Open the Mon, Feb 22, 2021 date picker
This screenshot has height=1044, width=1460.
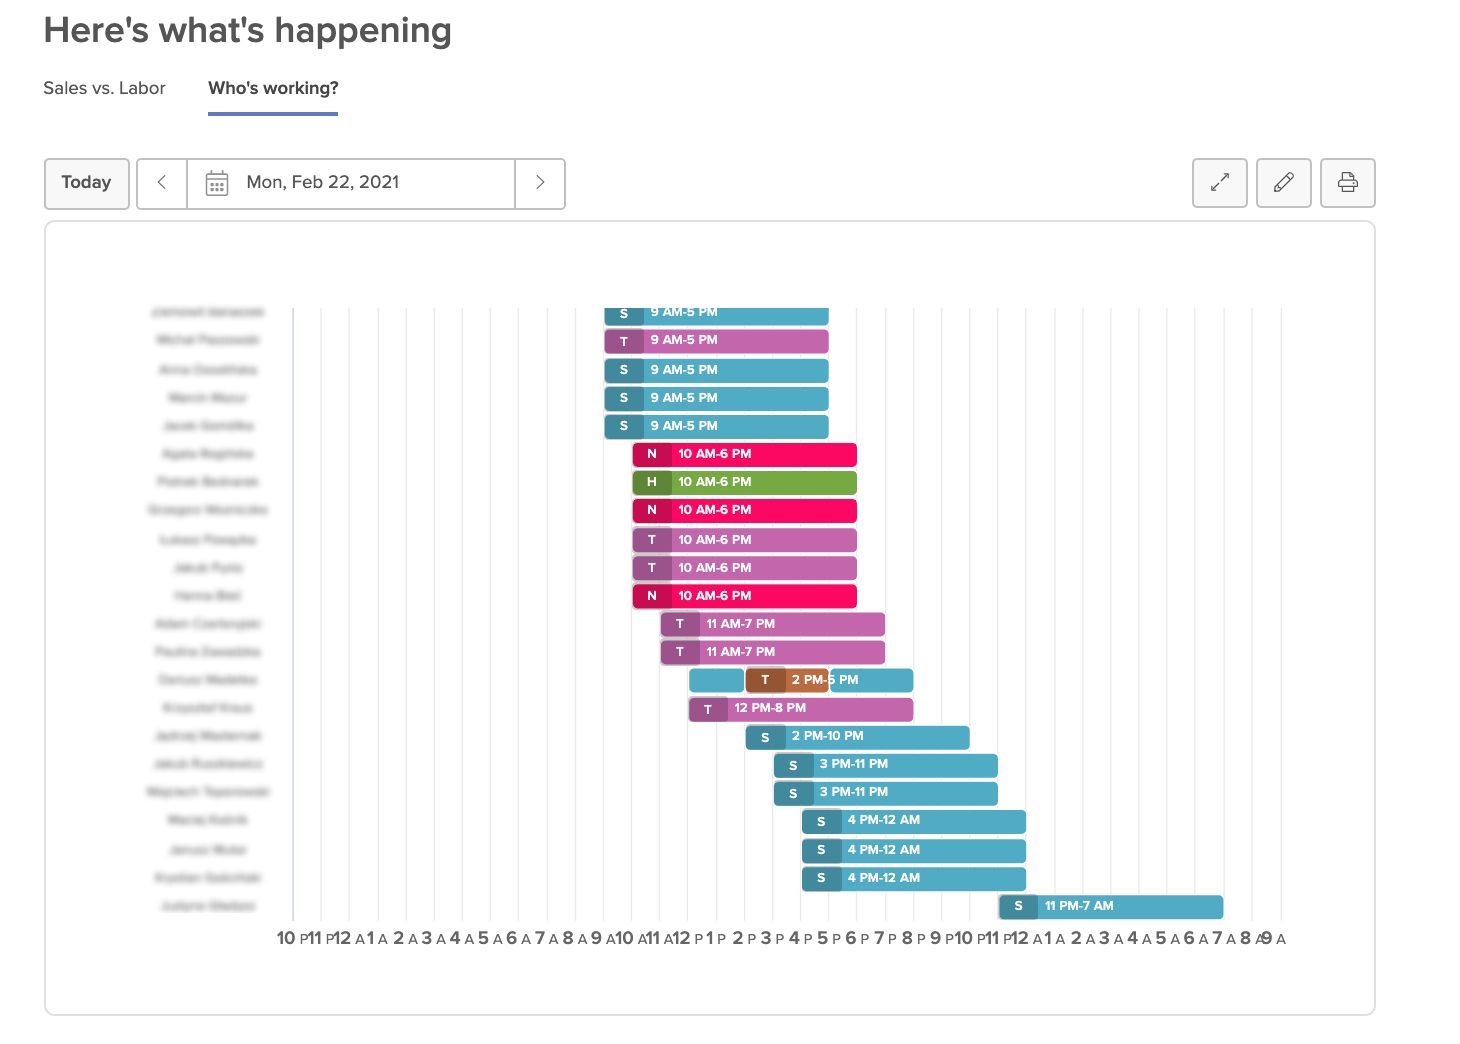tap(323, 183)
